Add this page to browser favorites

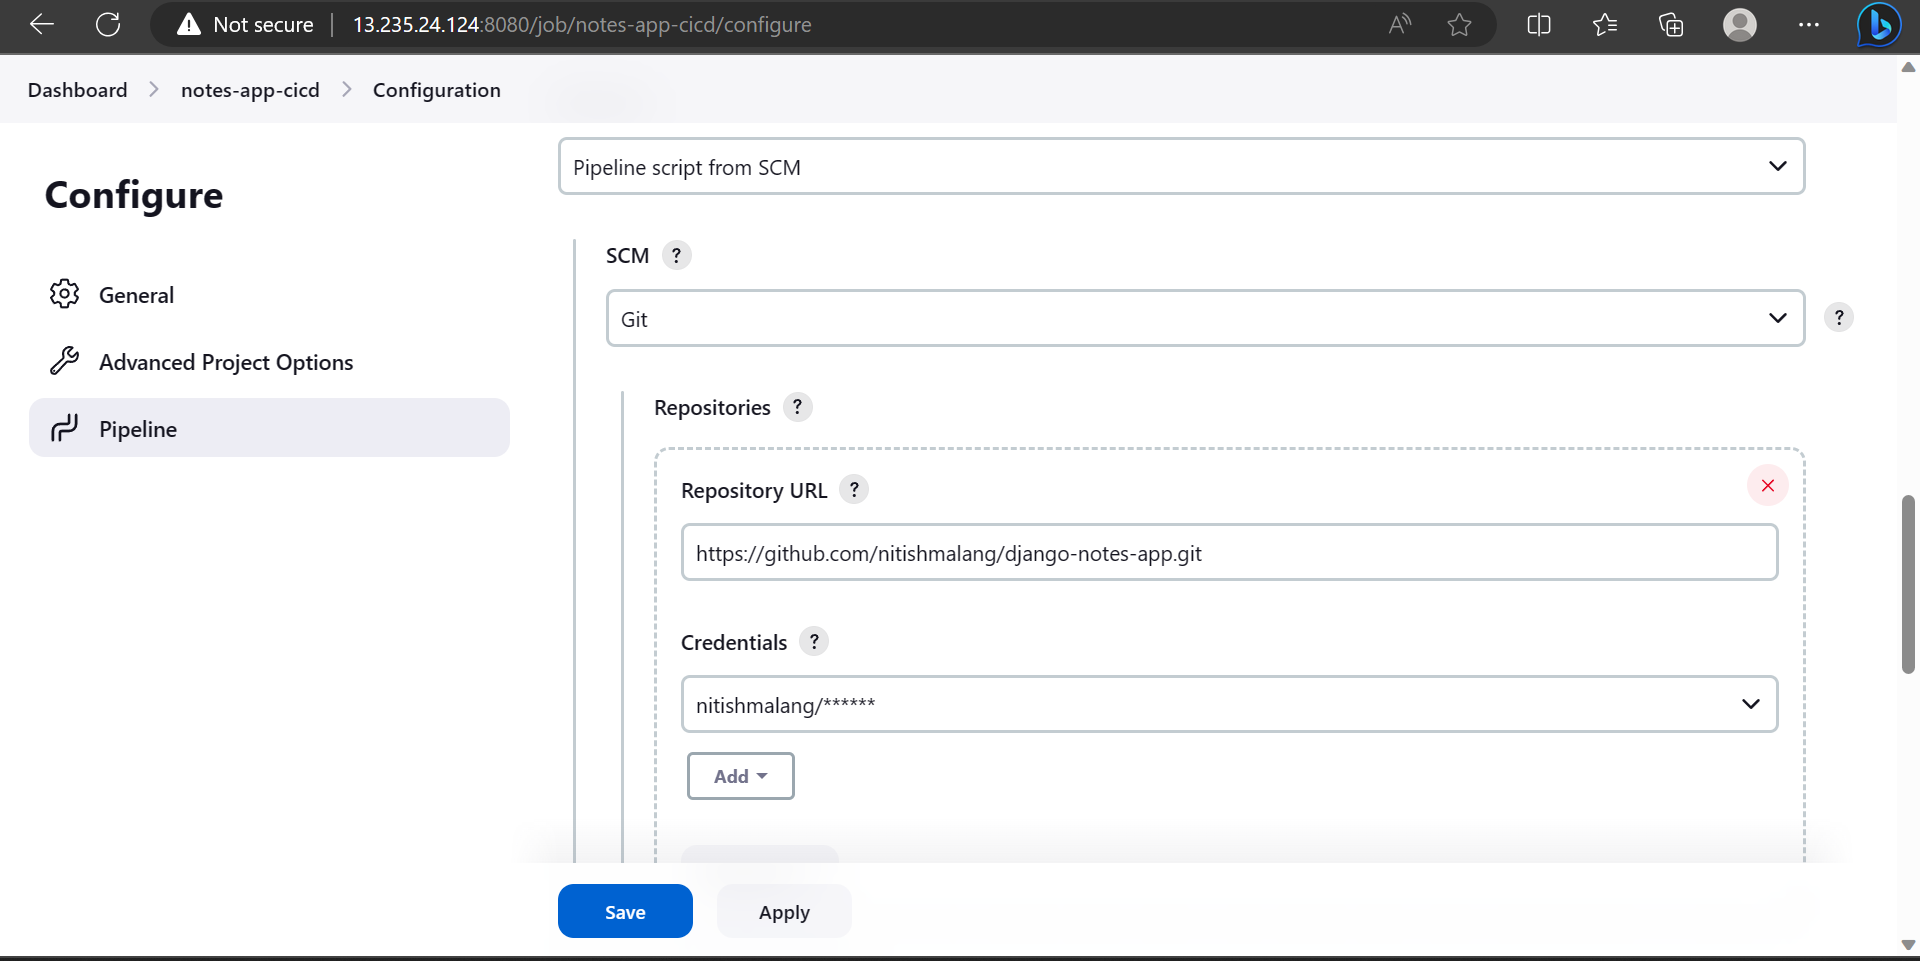pyautogui.click(x=1459, y=24)
